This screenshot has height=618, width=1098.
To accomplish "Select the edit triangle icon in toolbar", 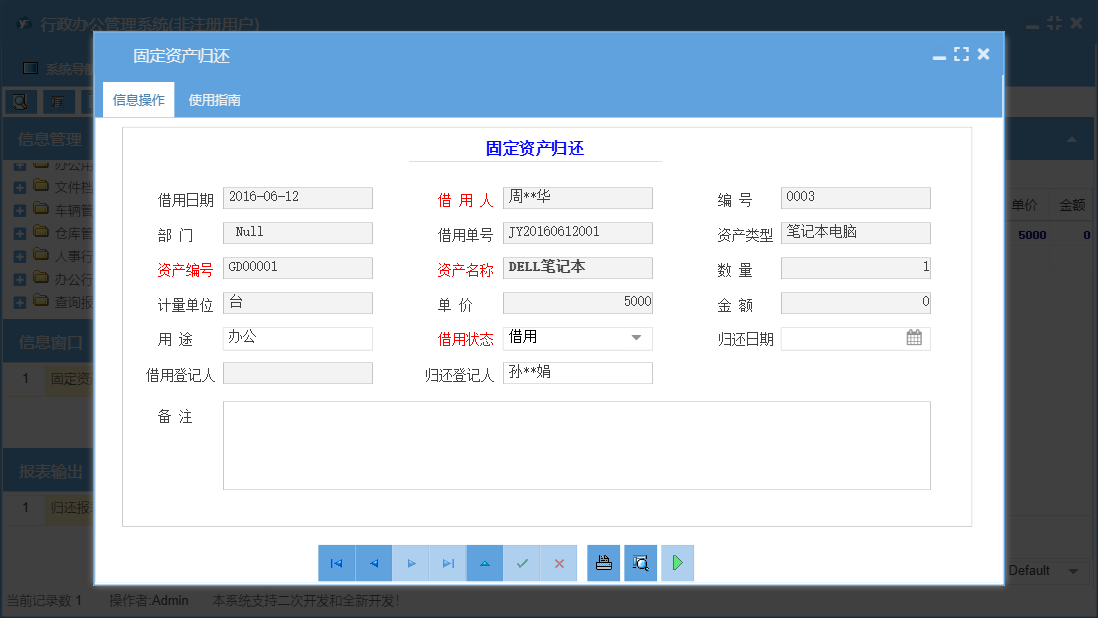I will [485, 563].
